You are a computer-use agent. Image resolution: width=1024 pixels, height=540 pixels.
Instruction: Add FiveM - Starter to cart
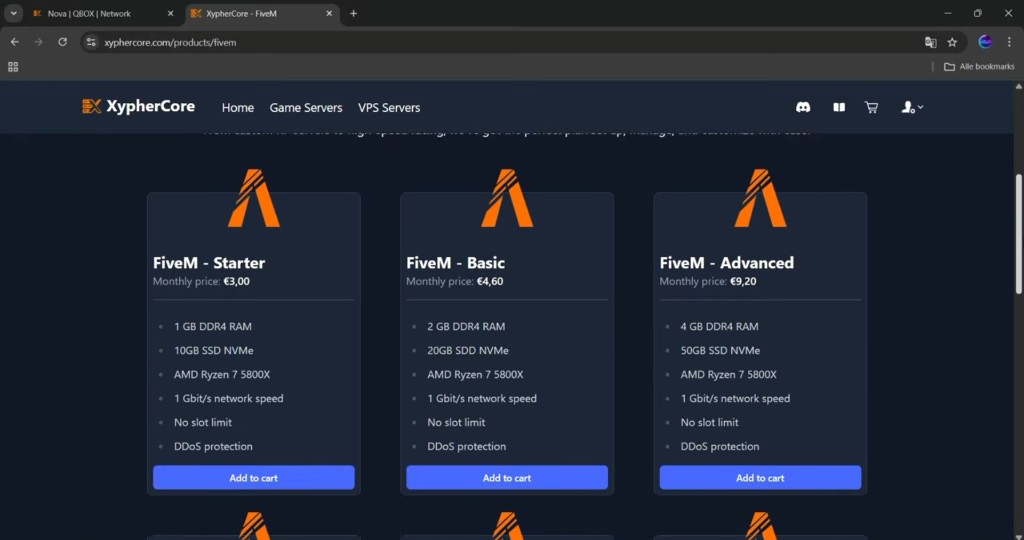point(253,477)
